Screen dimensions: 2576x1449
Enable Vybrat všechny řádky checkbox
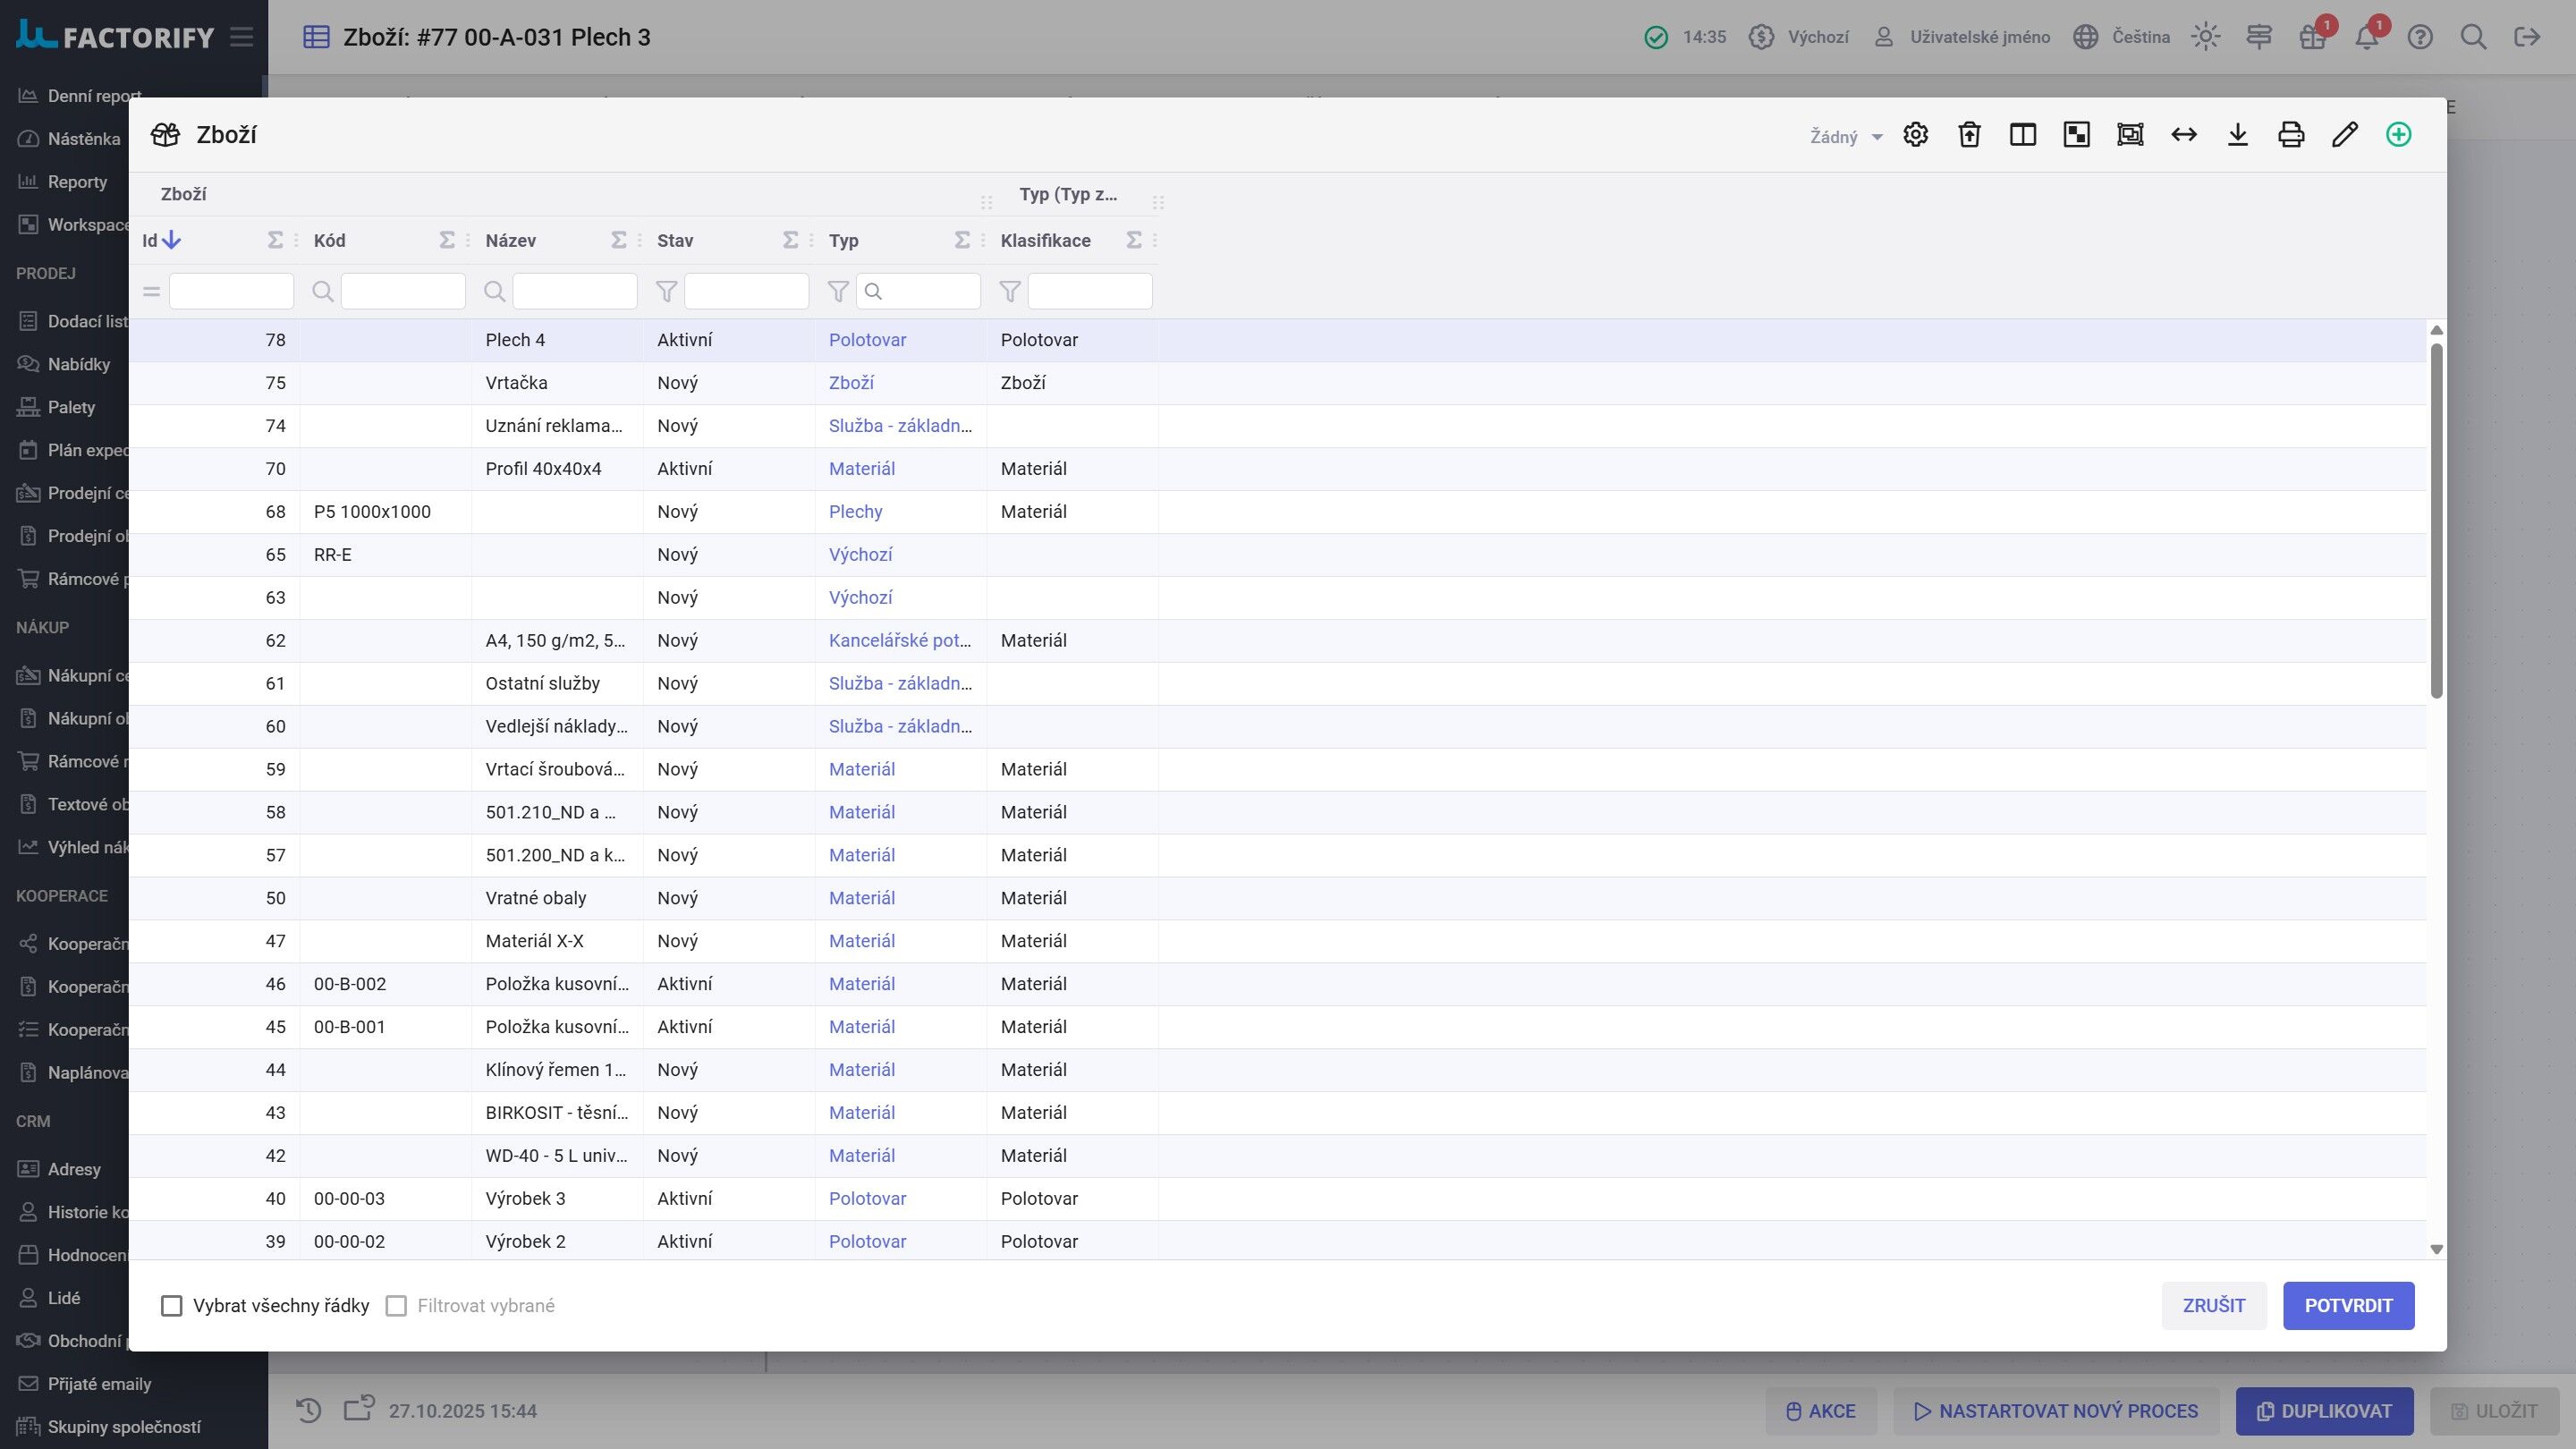tap(172, 1306)
